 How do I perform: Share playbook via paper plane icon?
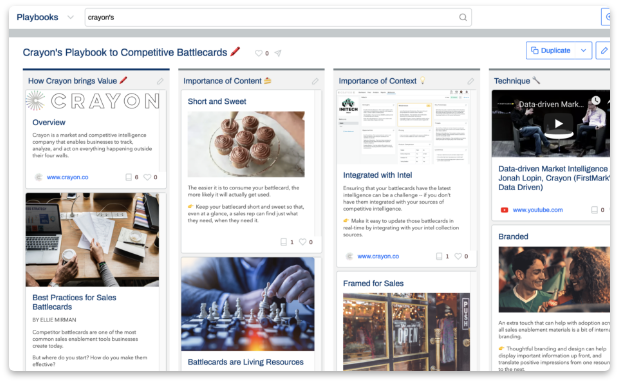pyautogui.click(x=278, y=53)
